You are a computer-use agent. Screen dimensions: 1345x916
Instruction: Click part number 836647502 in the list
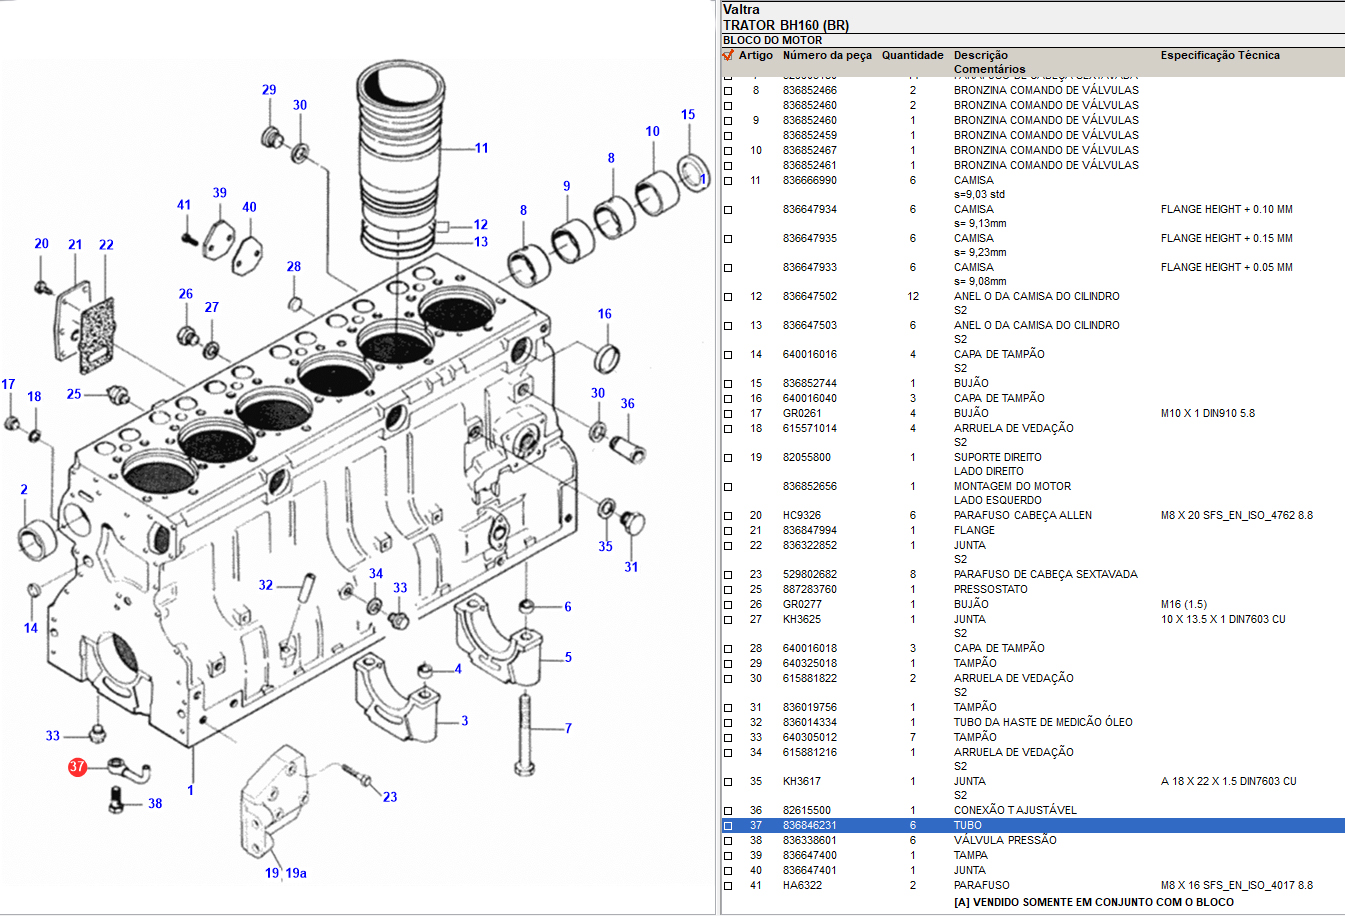809,297
